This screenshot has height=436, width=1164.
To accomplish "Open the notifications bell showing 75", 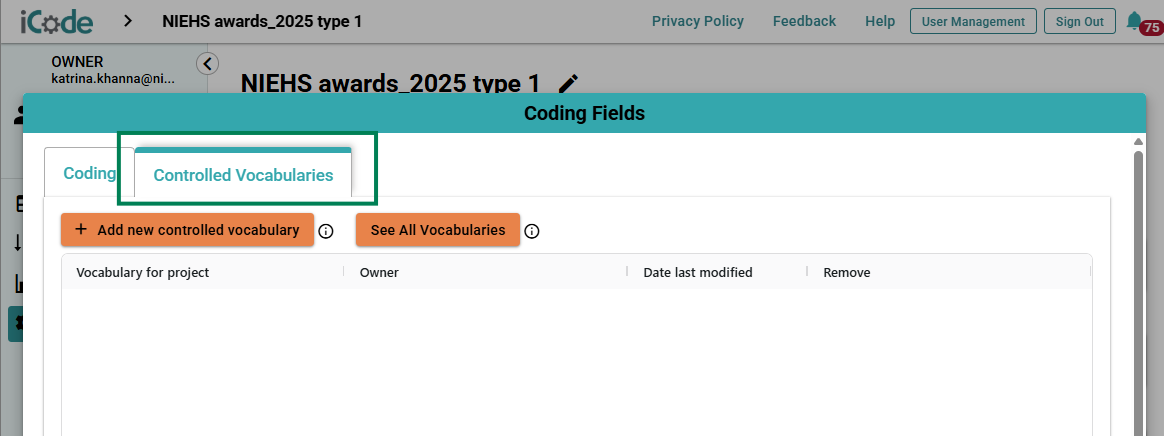I will click(x=1142, y=22).
